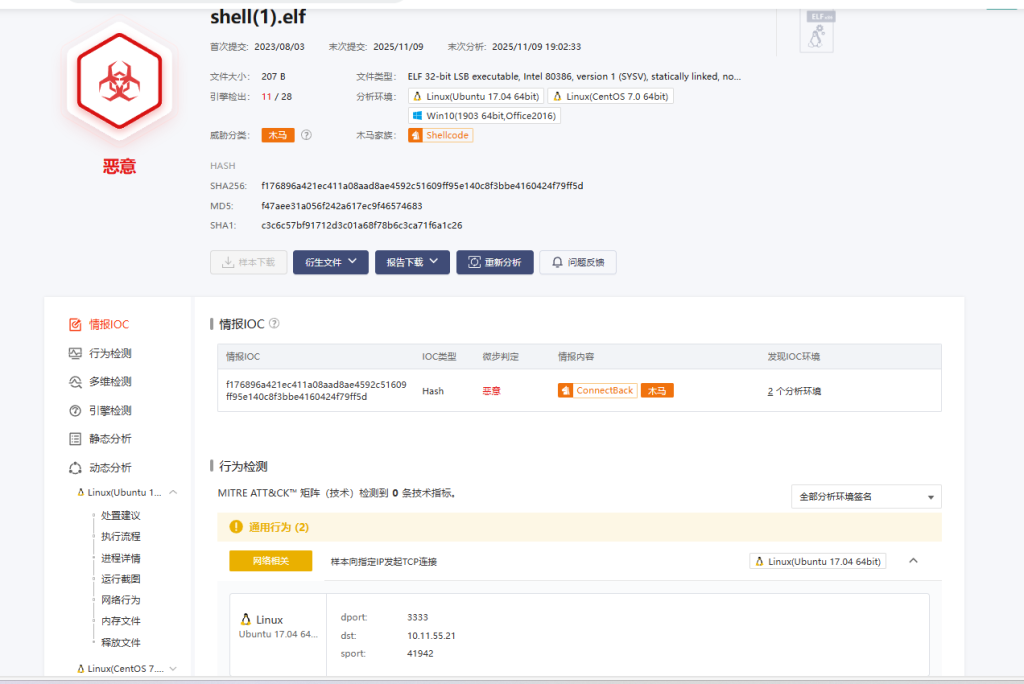Click the ConnectBack intelligence tag
This screenshot has height=684, width=1024.
(597, 391)
